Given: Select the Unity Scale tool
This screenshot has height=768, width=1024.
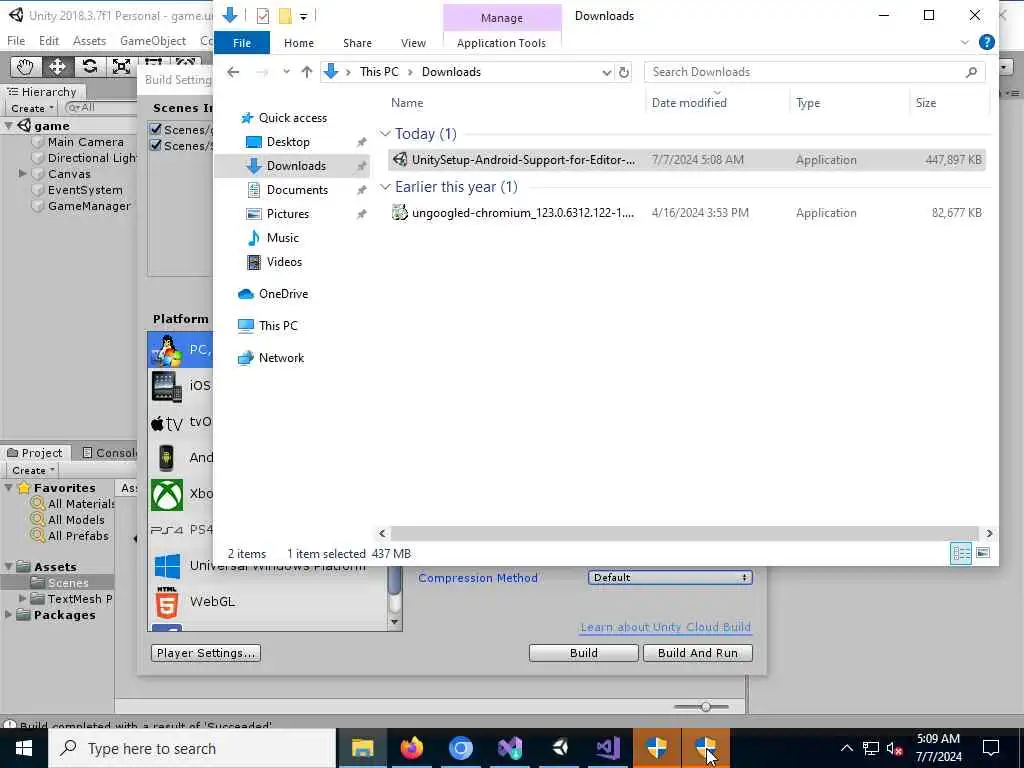Looking at the screenshot, I should tap(121, 67).
